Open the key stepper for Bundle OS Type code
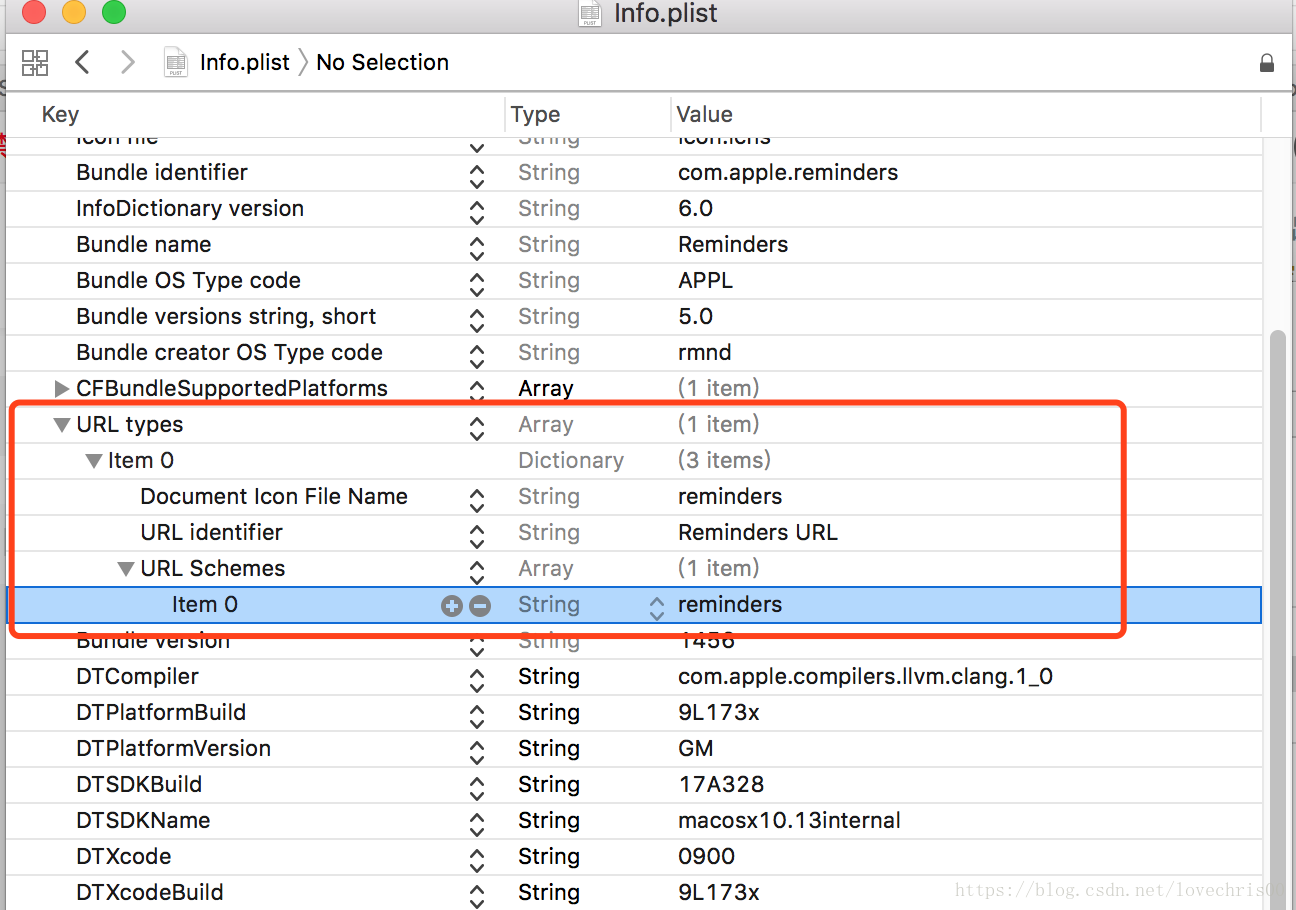This screenshot has width=1296, height=910. tap(477, 284)
